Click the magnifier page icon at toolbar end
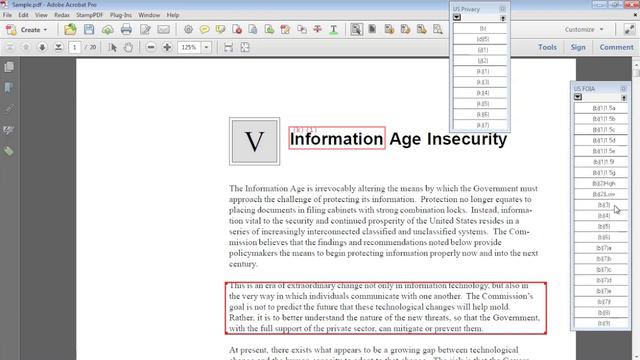Screen dimensions: 640x360 (438, 29)
